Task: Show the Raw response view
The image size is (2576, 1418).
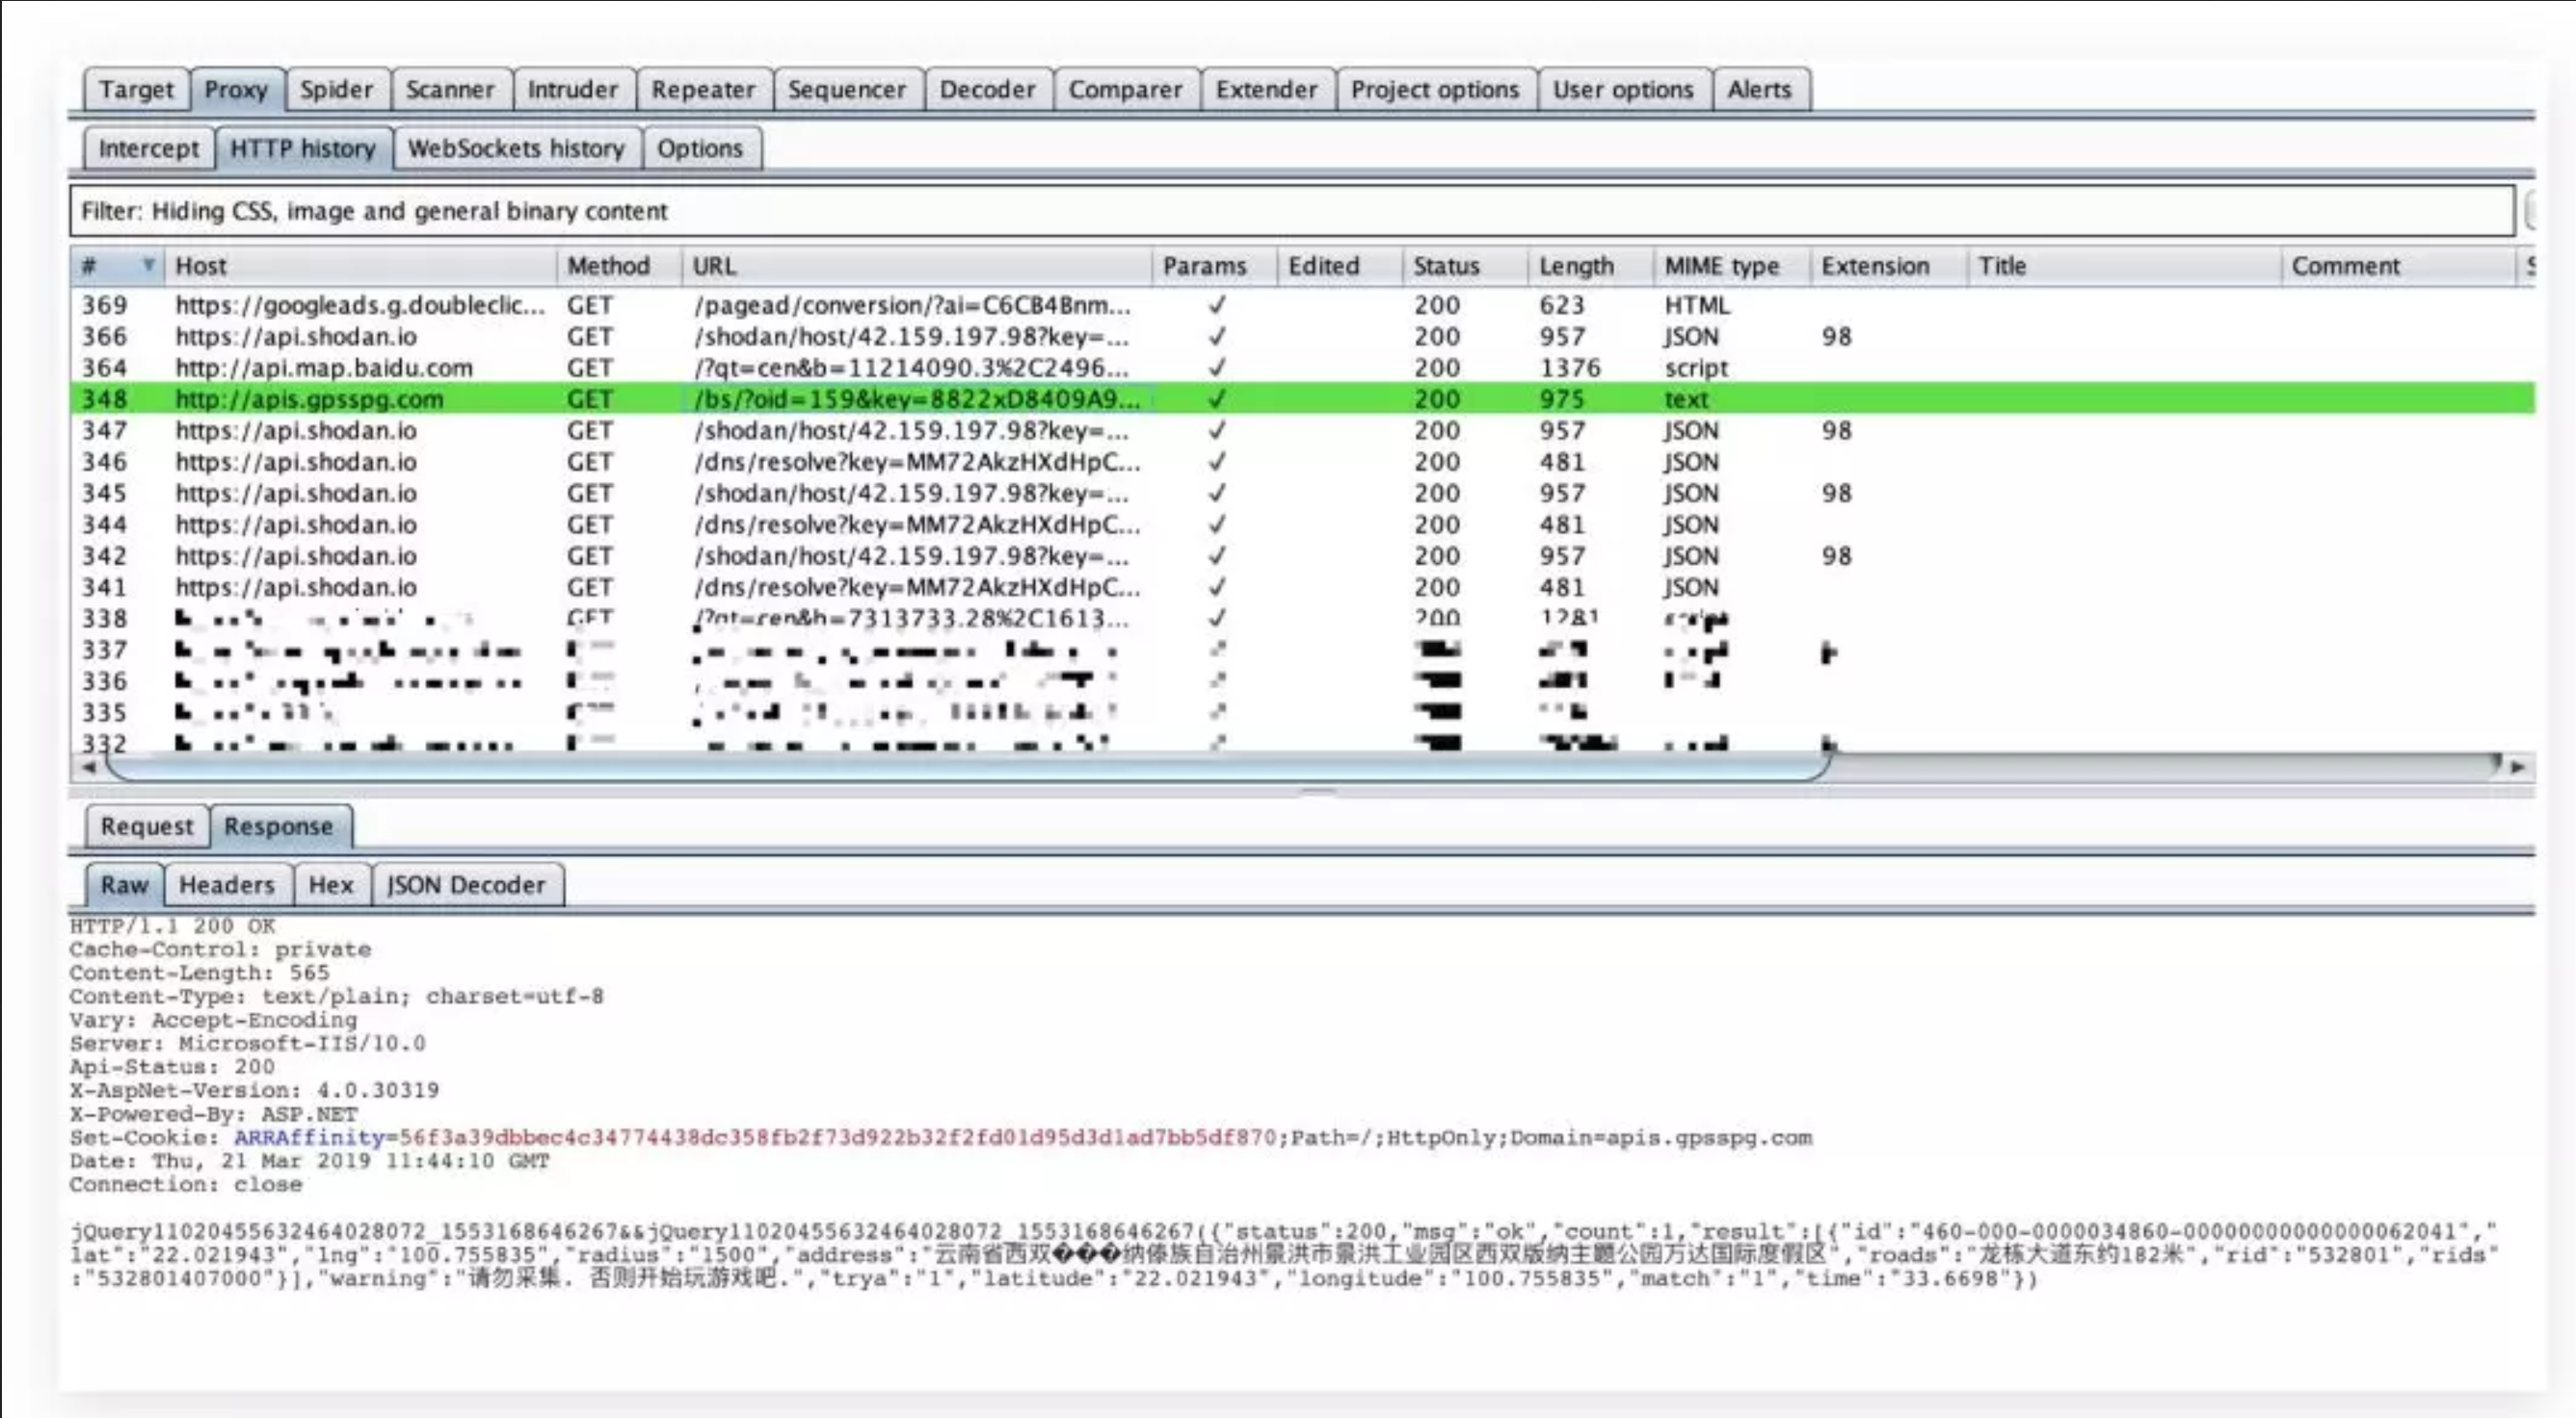Action: point(124,885)
